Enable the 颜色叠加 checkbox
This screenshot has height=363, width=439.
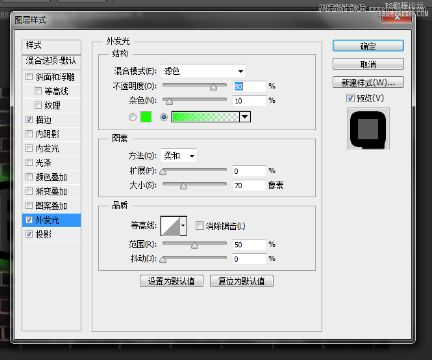click(x=29, y=177)
